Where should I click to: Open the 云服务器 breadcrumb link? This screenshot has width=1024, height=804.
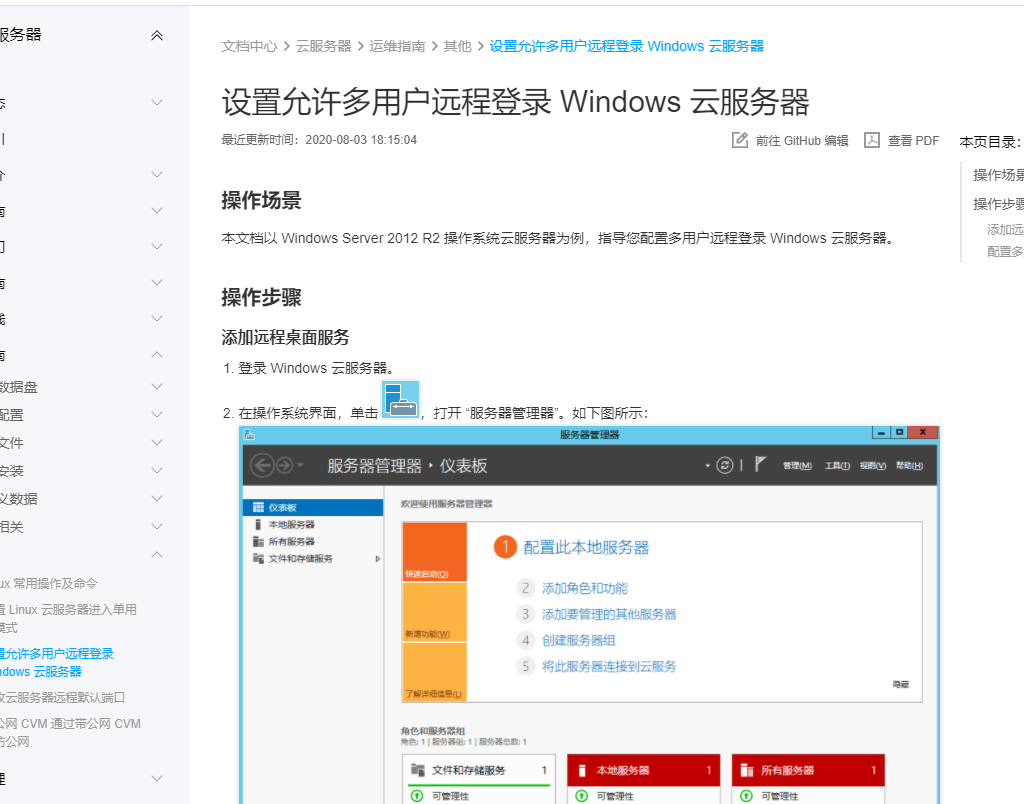321,46
